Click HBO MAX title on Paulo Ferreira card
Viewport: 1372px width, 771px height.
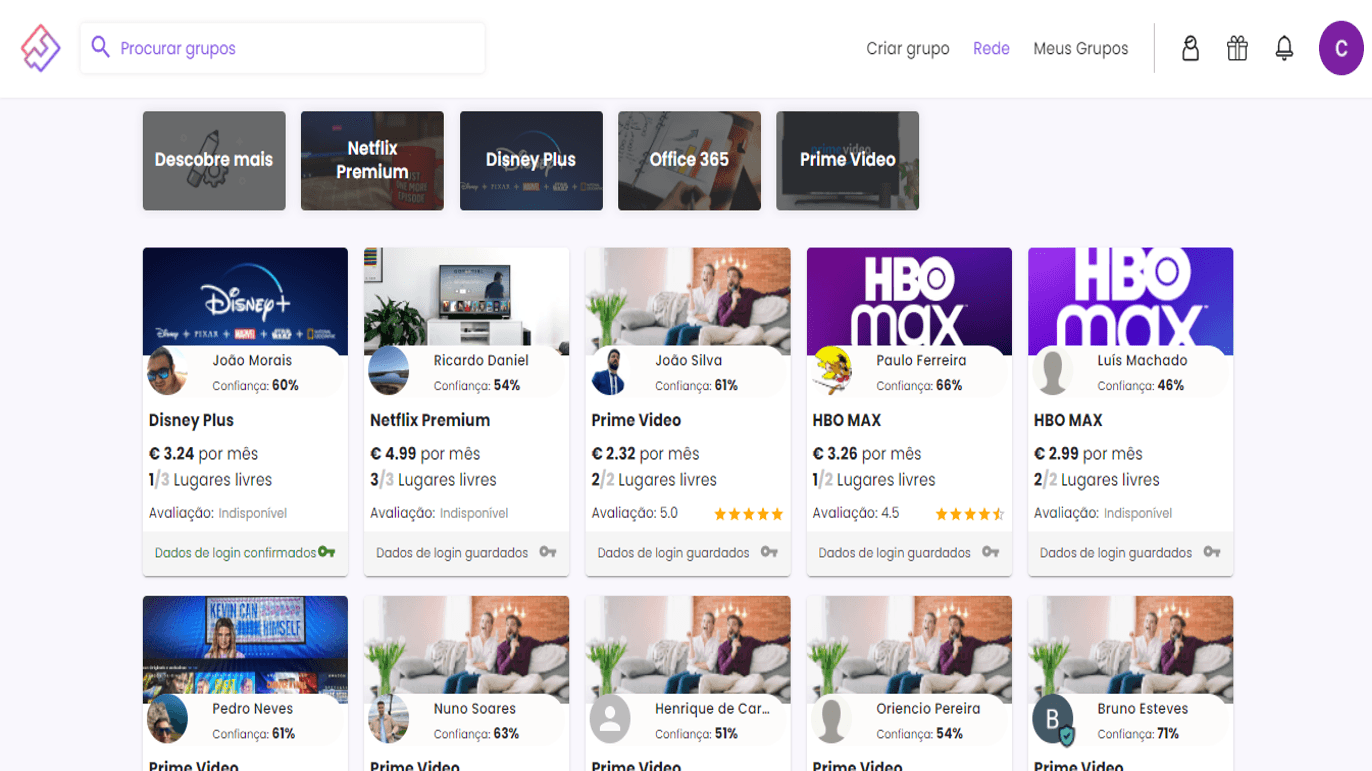click(x=847, y=420)
